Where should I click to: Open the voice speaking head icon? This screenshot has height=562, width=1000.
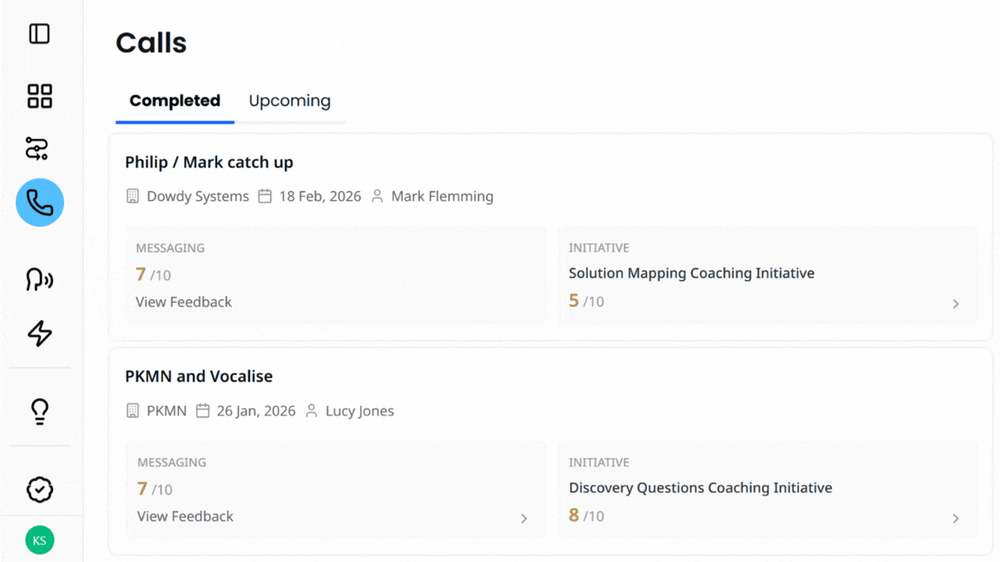click(39, 280)
